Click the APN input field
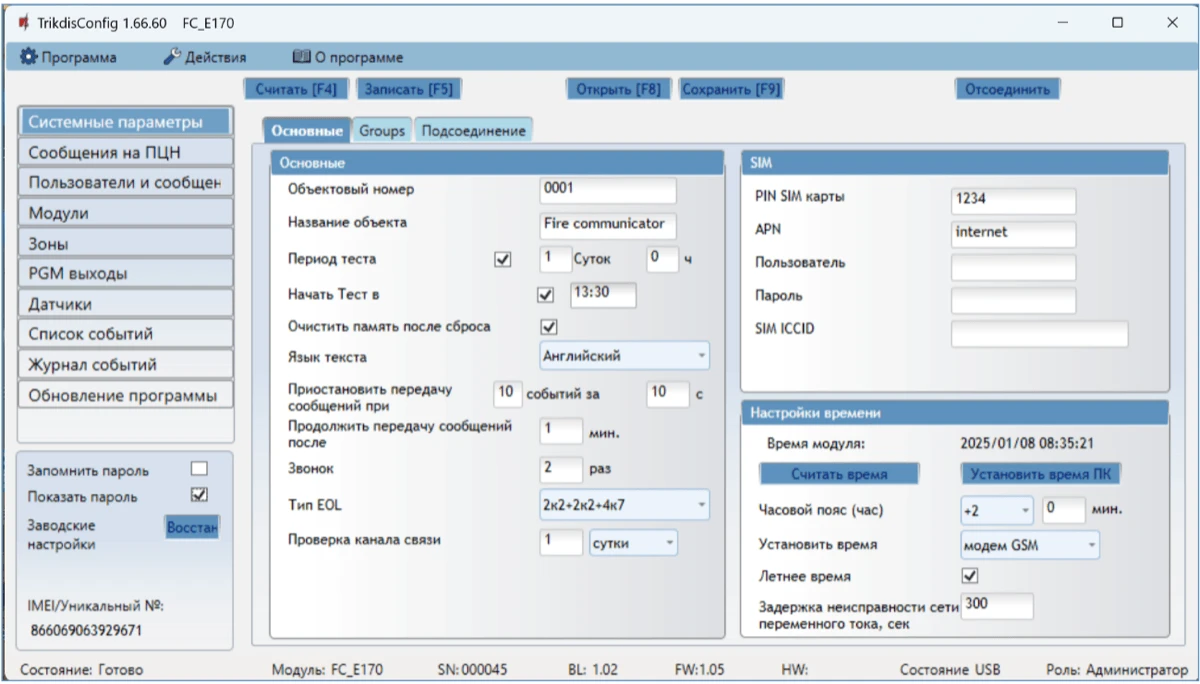The height and width of the screenshot is (684, 1200). coord(1013,233)
